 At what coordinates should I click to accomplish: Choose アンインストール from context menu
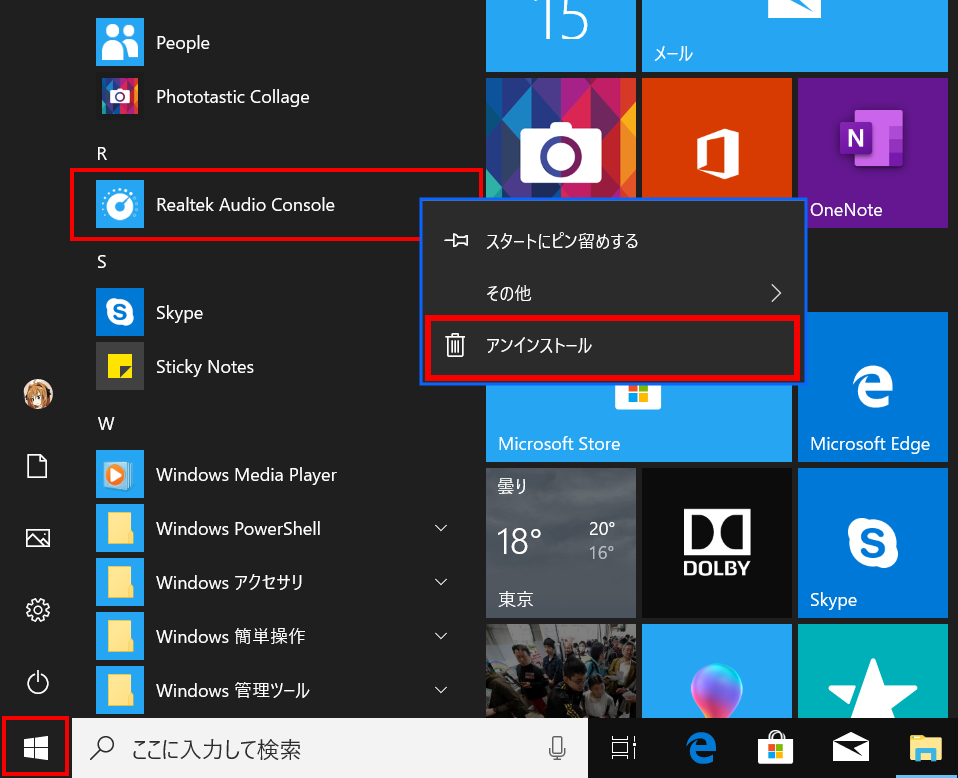612,346
